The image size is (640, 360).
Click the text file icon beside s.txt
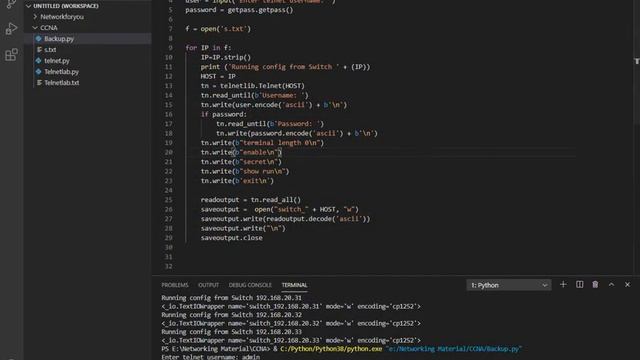click(39, 50)
